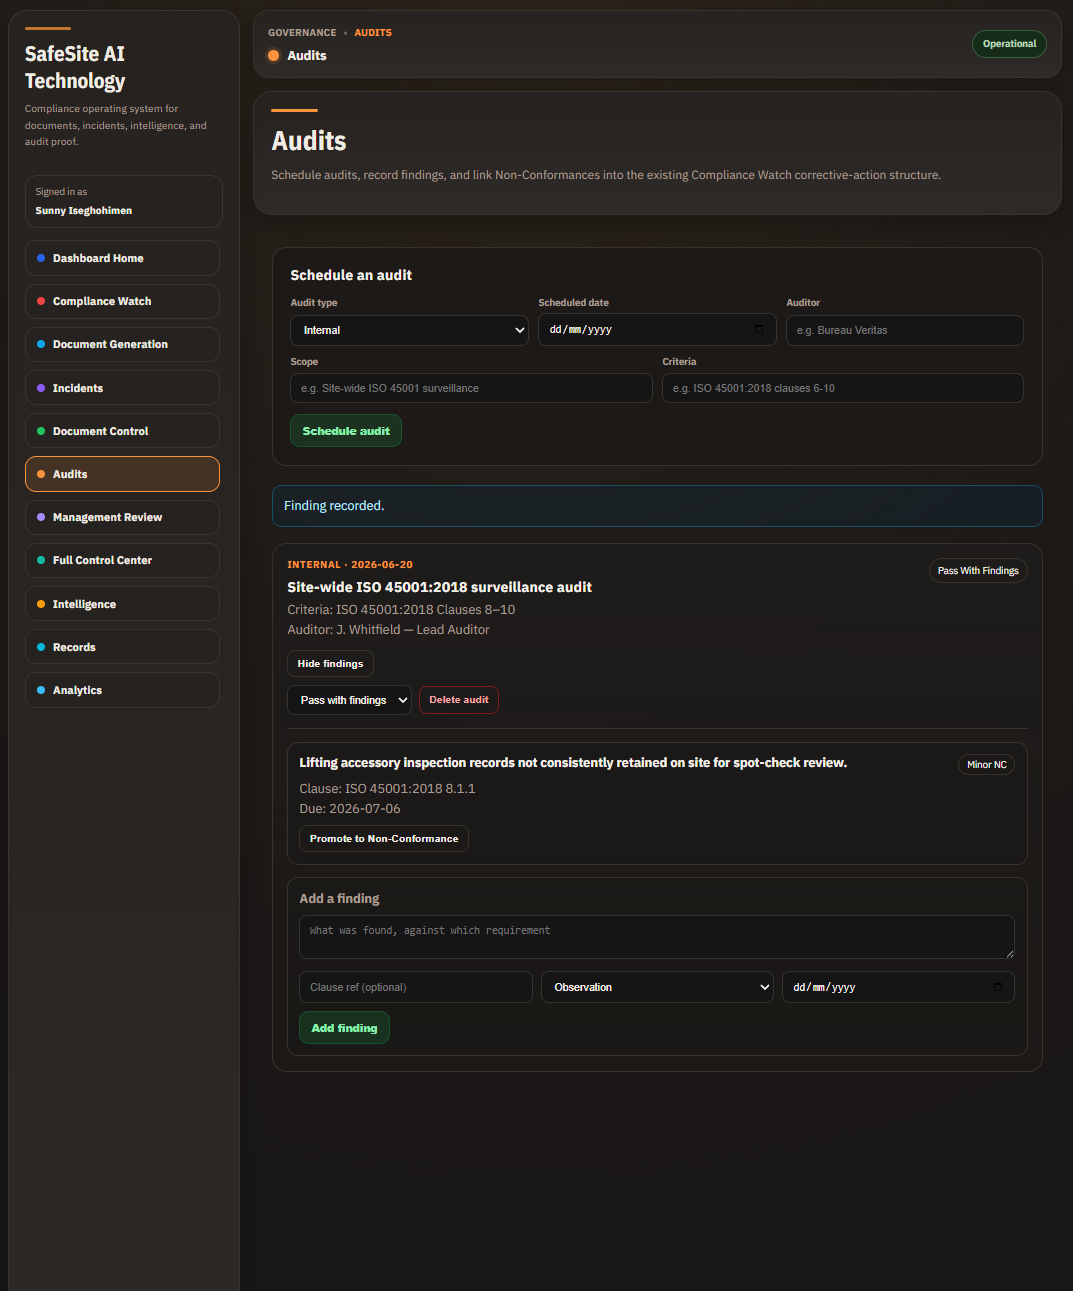
Task: Open the Audit type dropdown
Action: (x=409, y=330)
